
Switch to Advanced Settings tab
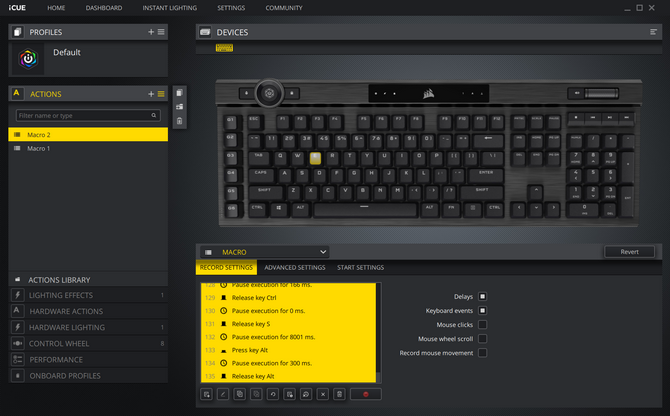[295, 267]
